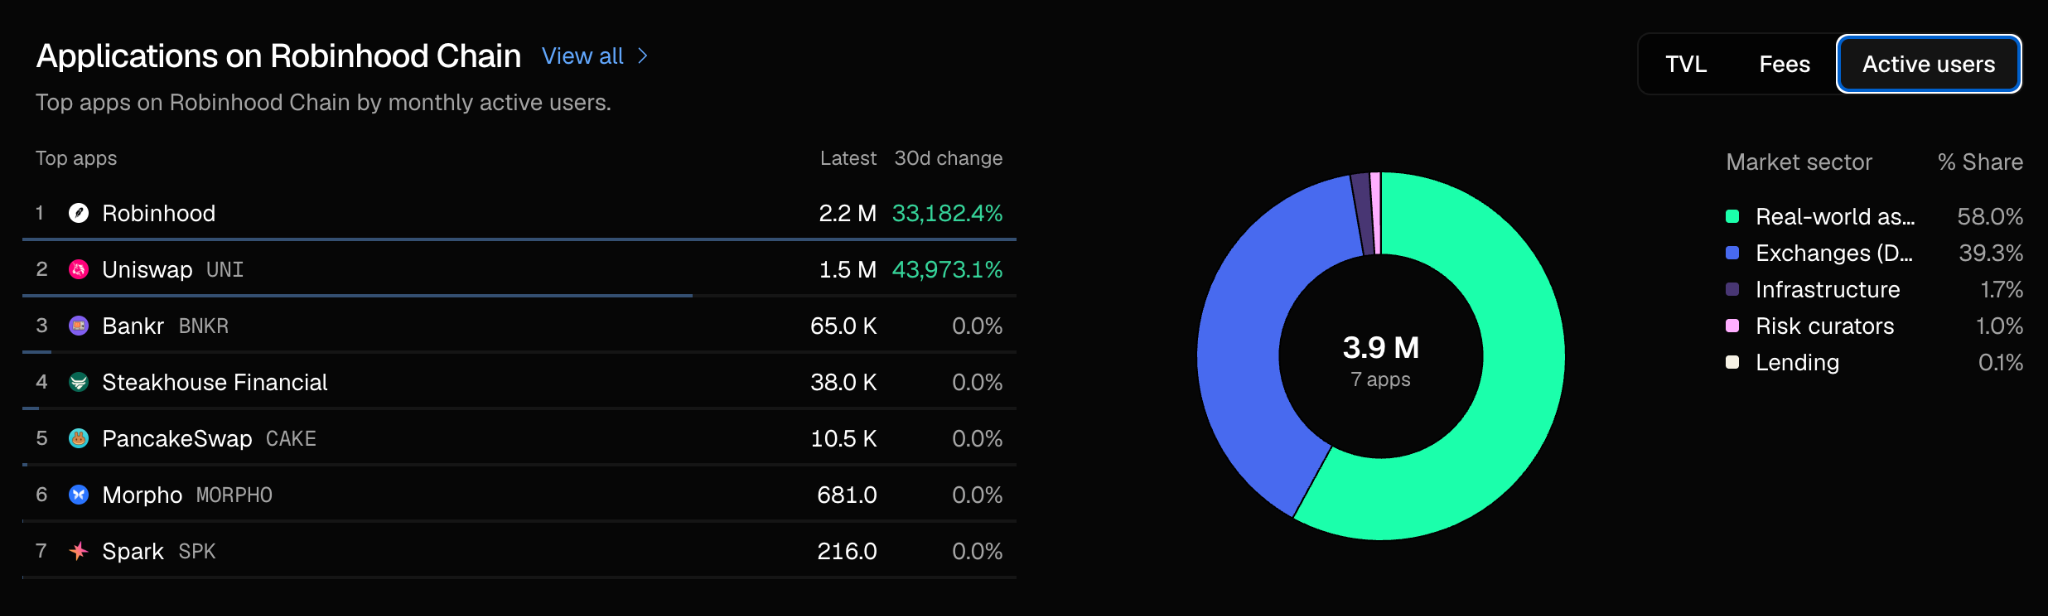This screenshot has width=2048, height=616.
Task: Click the Latest column header
Action: (x=848, y=158)
